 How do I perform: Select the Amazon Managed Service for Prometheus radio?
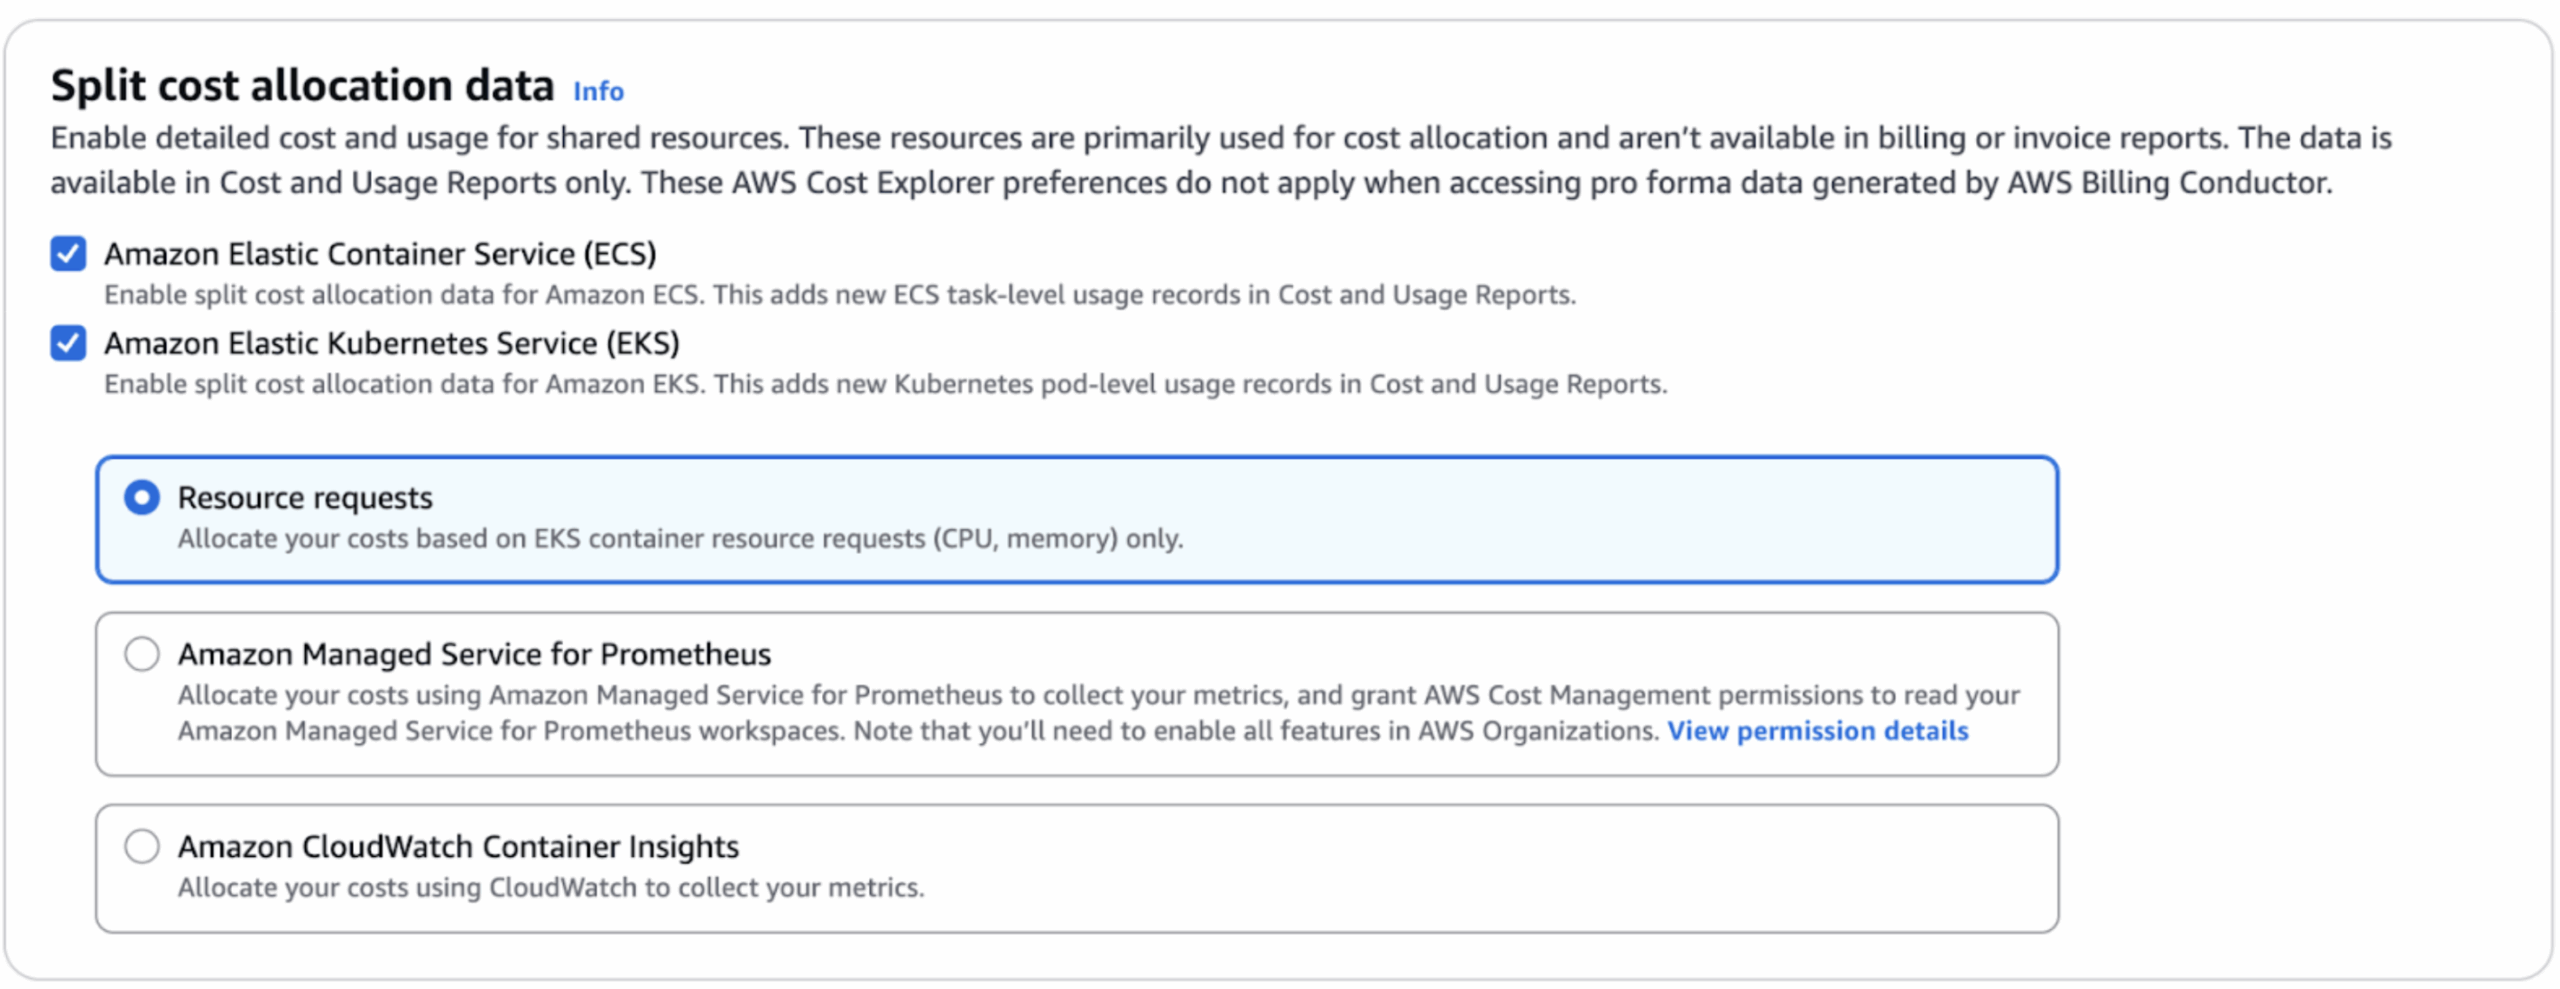(142, 654)
